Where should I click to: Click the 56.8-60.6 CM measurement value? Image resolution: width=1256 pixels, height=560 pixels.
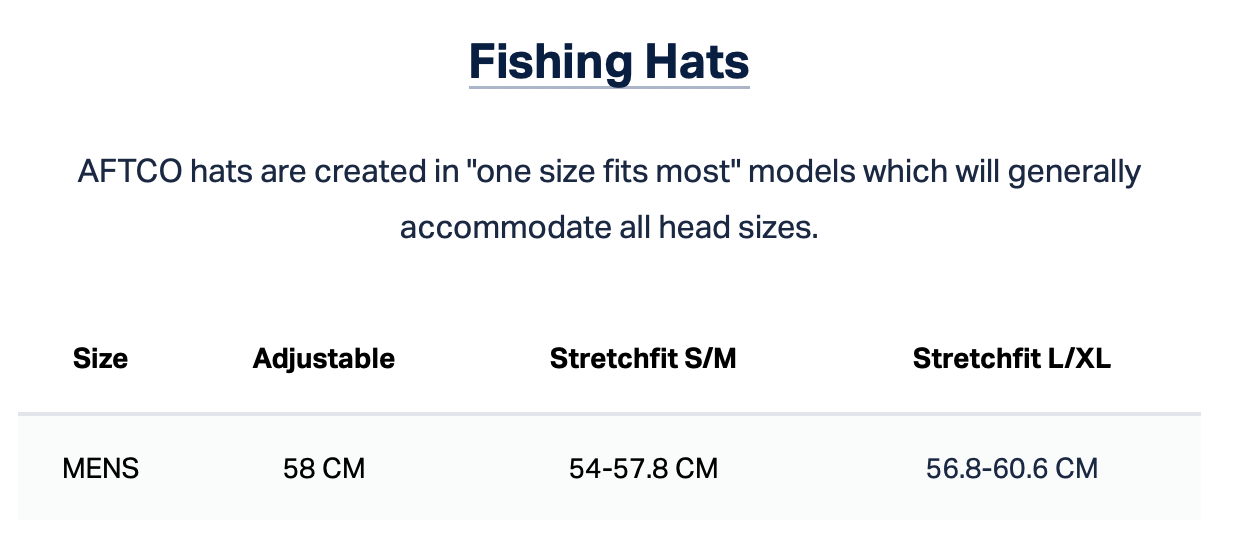1011,468
